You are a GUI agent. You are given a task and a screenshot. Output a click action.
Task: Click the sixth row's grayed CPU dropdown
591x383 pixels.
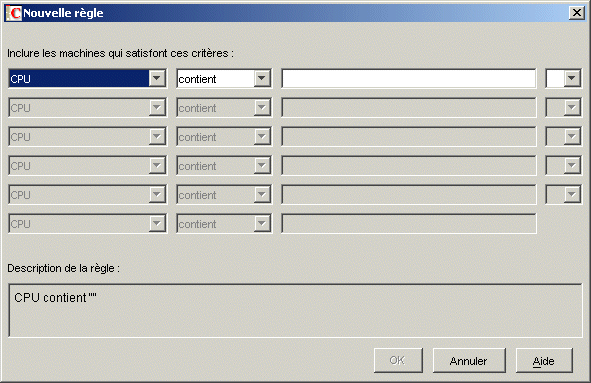pos(87,224)
